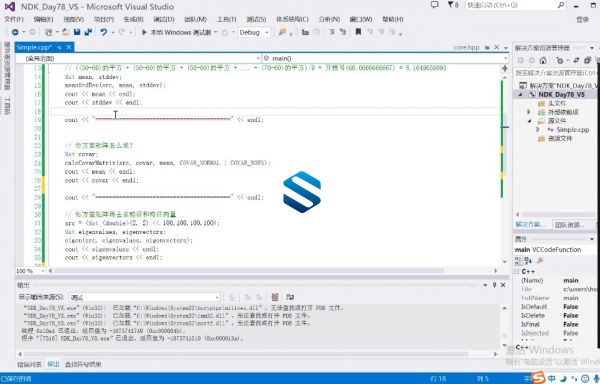Screen dimensions: 600x384
Task: Switch to the Team Explorer tab in right panel
Action: point(569,225)
